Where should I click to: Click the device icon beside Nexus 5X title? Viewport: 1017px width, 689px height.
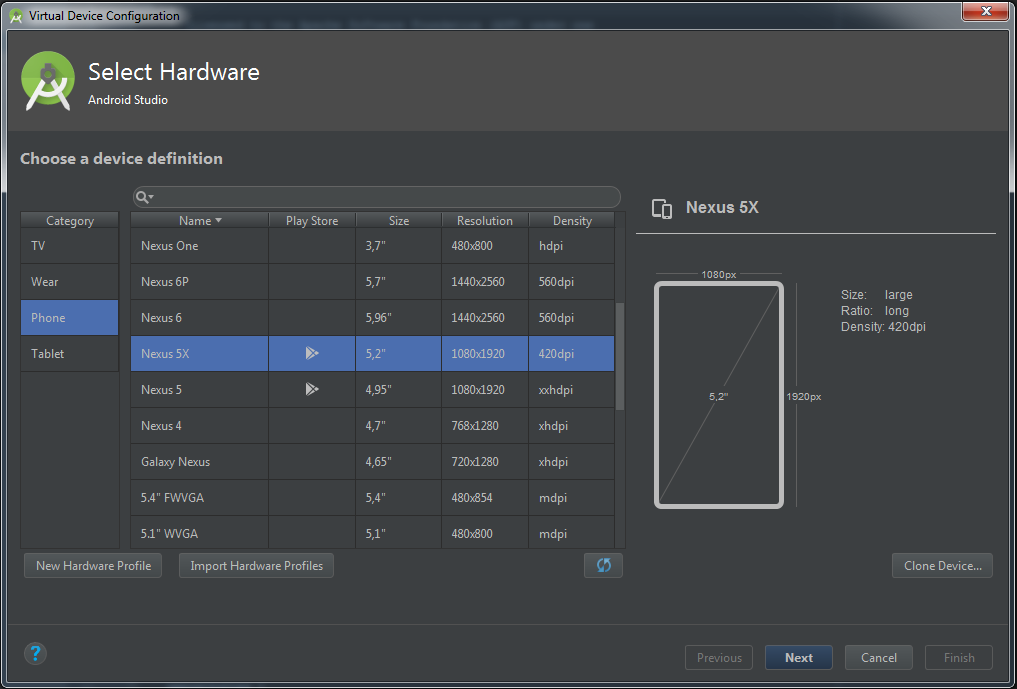(662, 208)
